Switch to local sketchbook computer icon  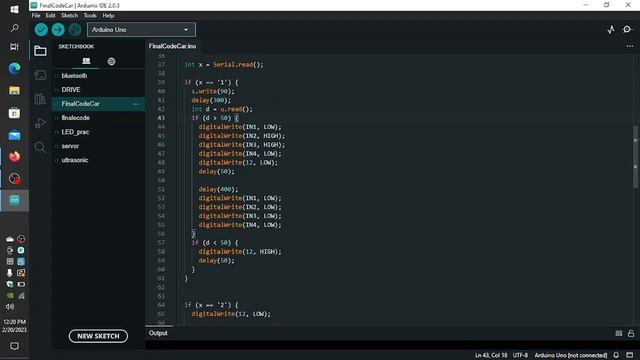[86, 61]
